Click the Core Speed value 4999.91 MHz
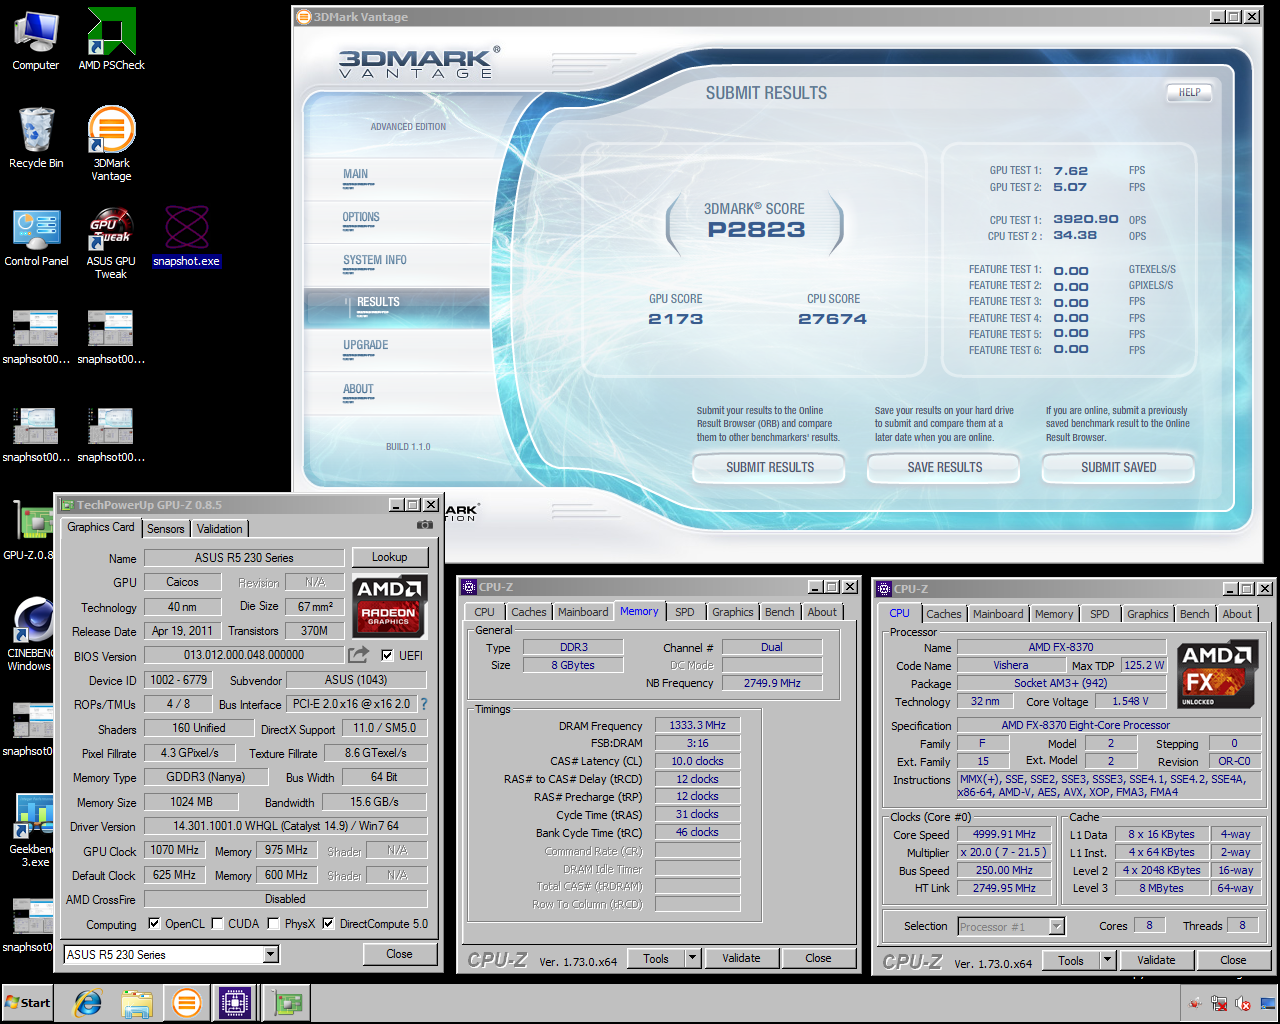The height and width of the screenshot is (1024, 1280). [1004, 834]
